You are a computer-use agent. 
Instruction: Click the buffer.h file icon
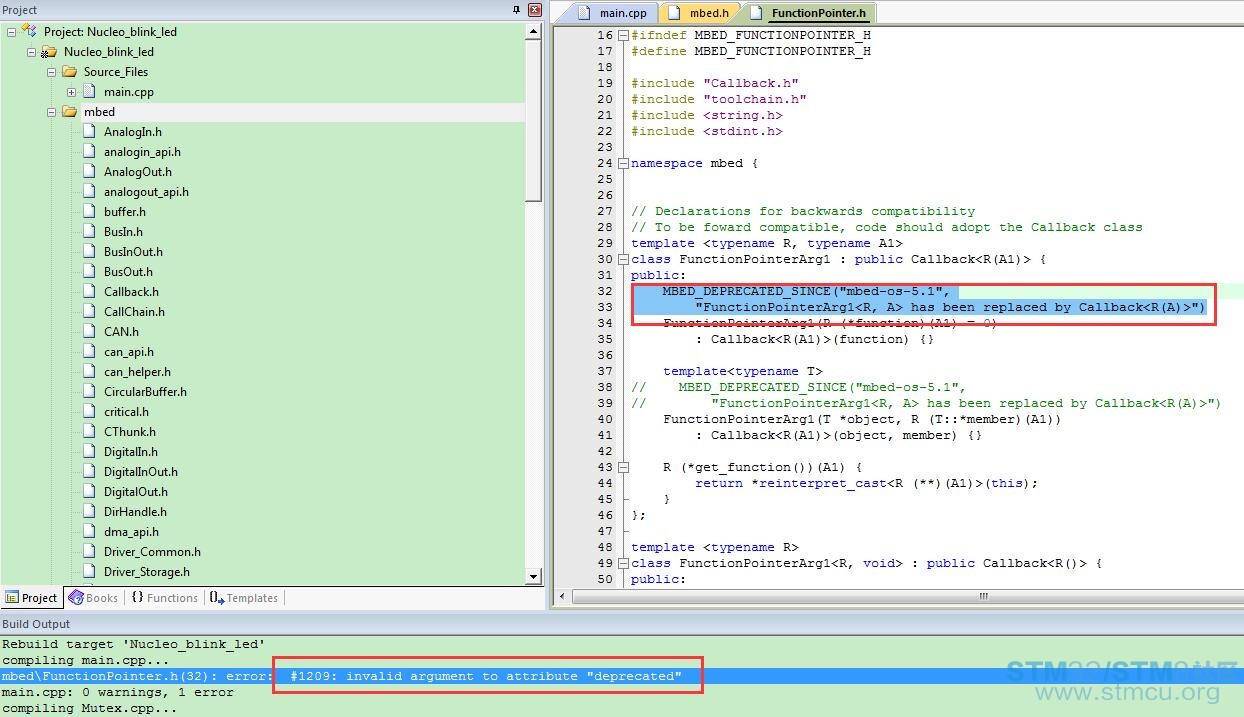[x=90, y=212]
